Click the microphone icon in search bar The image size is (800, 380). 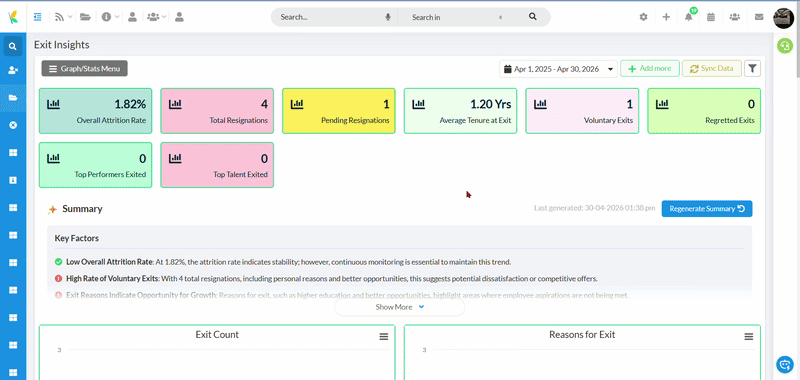(388, 17)
